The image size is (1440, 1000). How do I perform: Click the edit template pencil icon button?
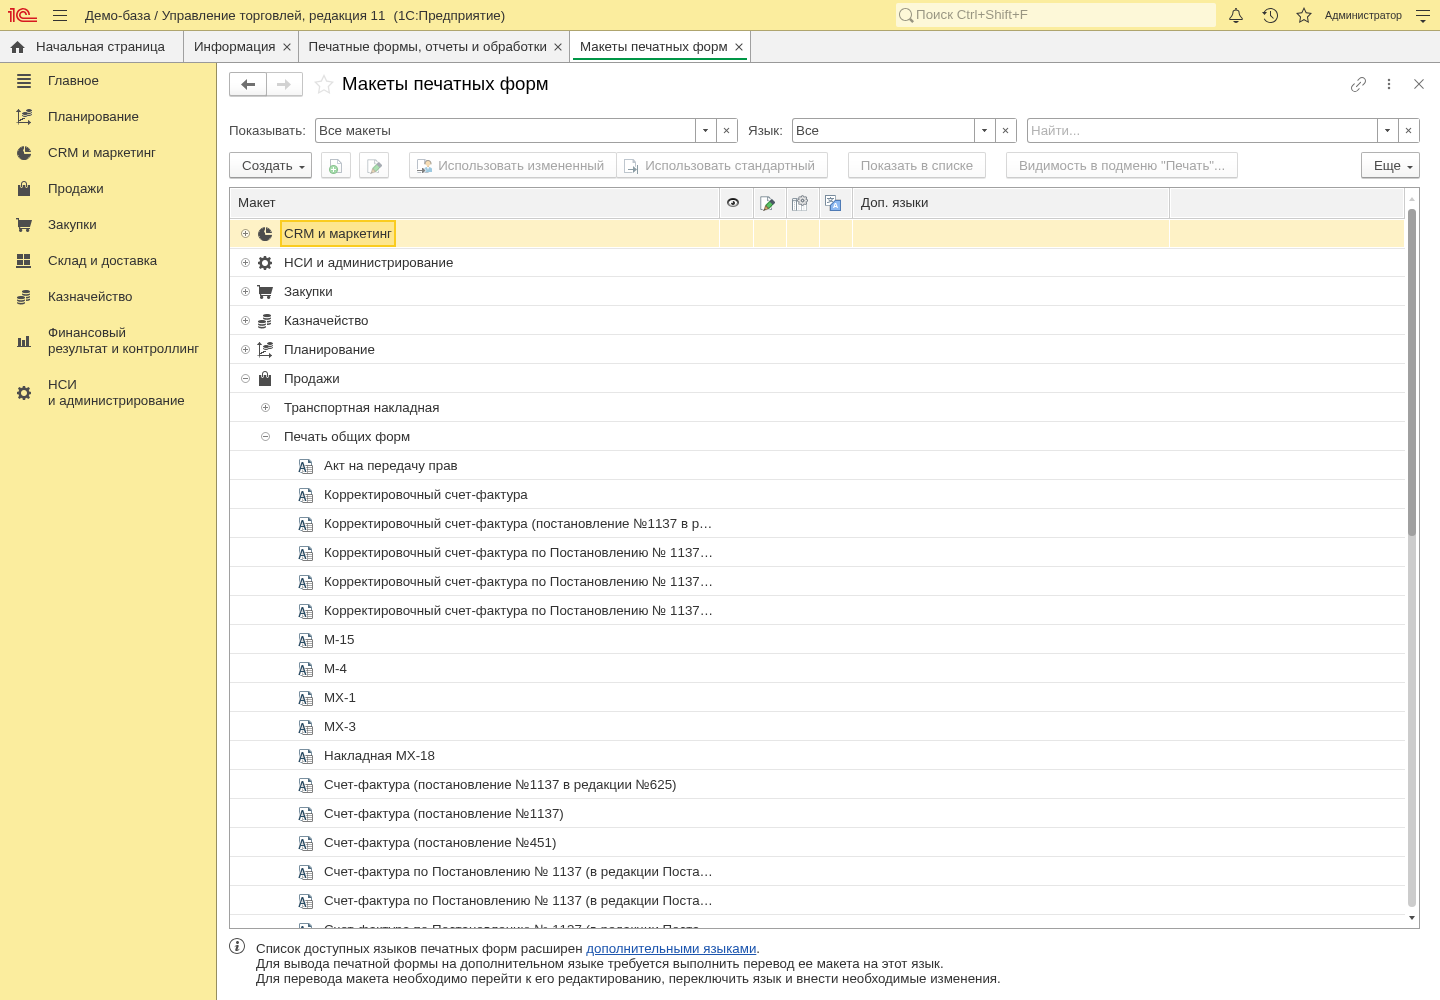[374, 166]
